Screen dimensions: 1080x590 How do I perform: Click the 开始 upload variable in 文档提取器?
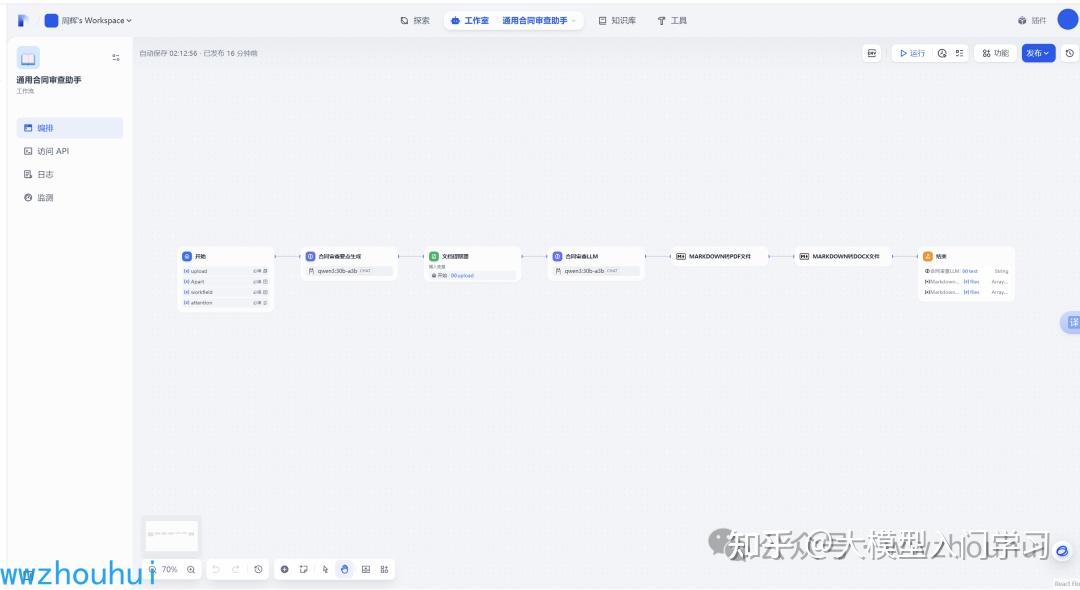(x=472, y=275)
